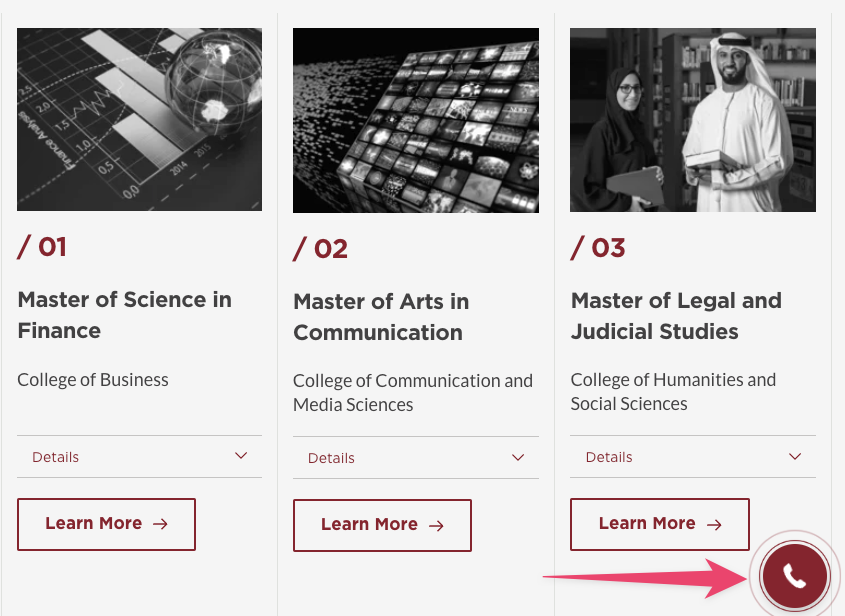This screenshot has height=616, width=845.
Task: Click the College of Business text
Action: click(x=93, y=380)
